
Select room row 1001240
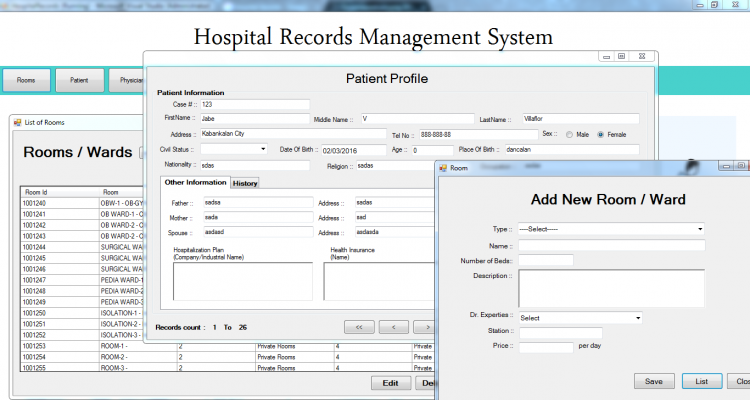82,203
